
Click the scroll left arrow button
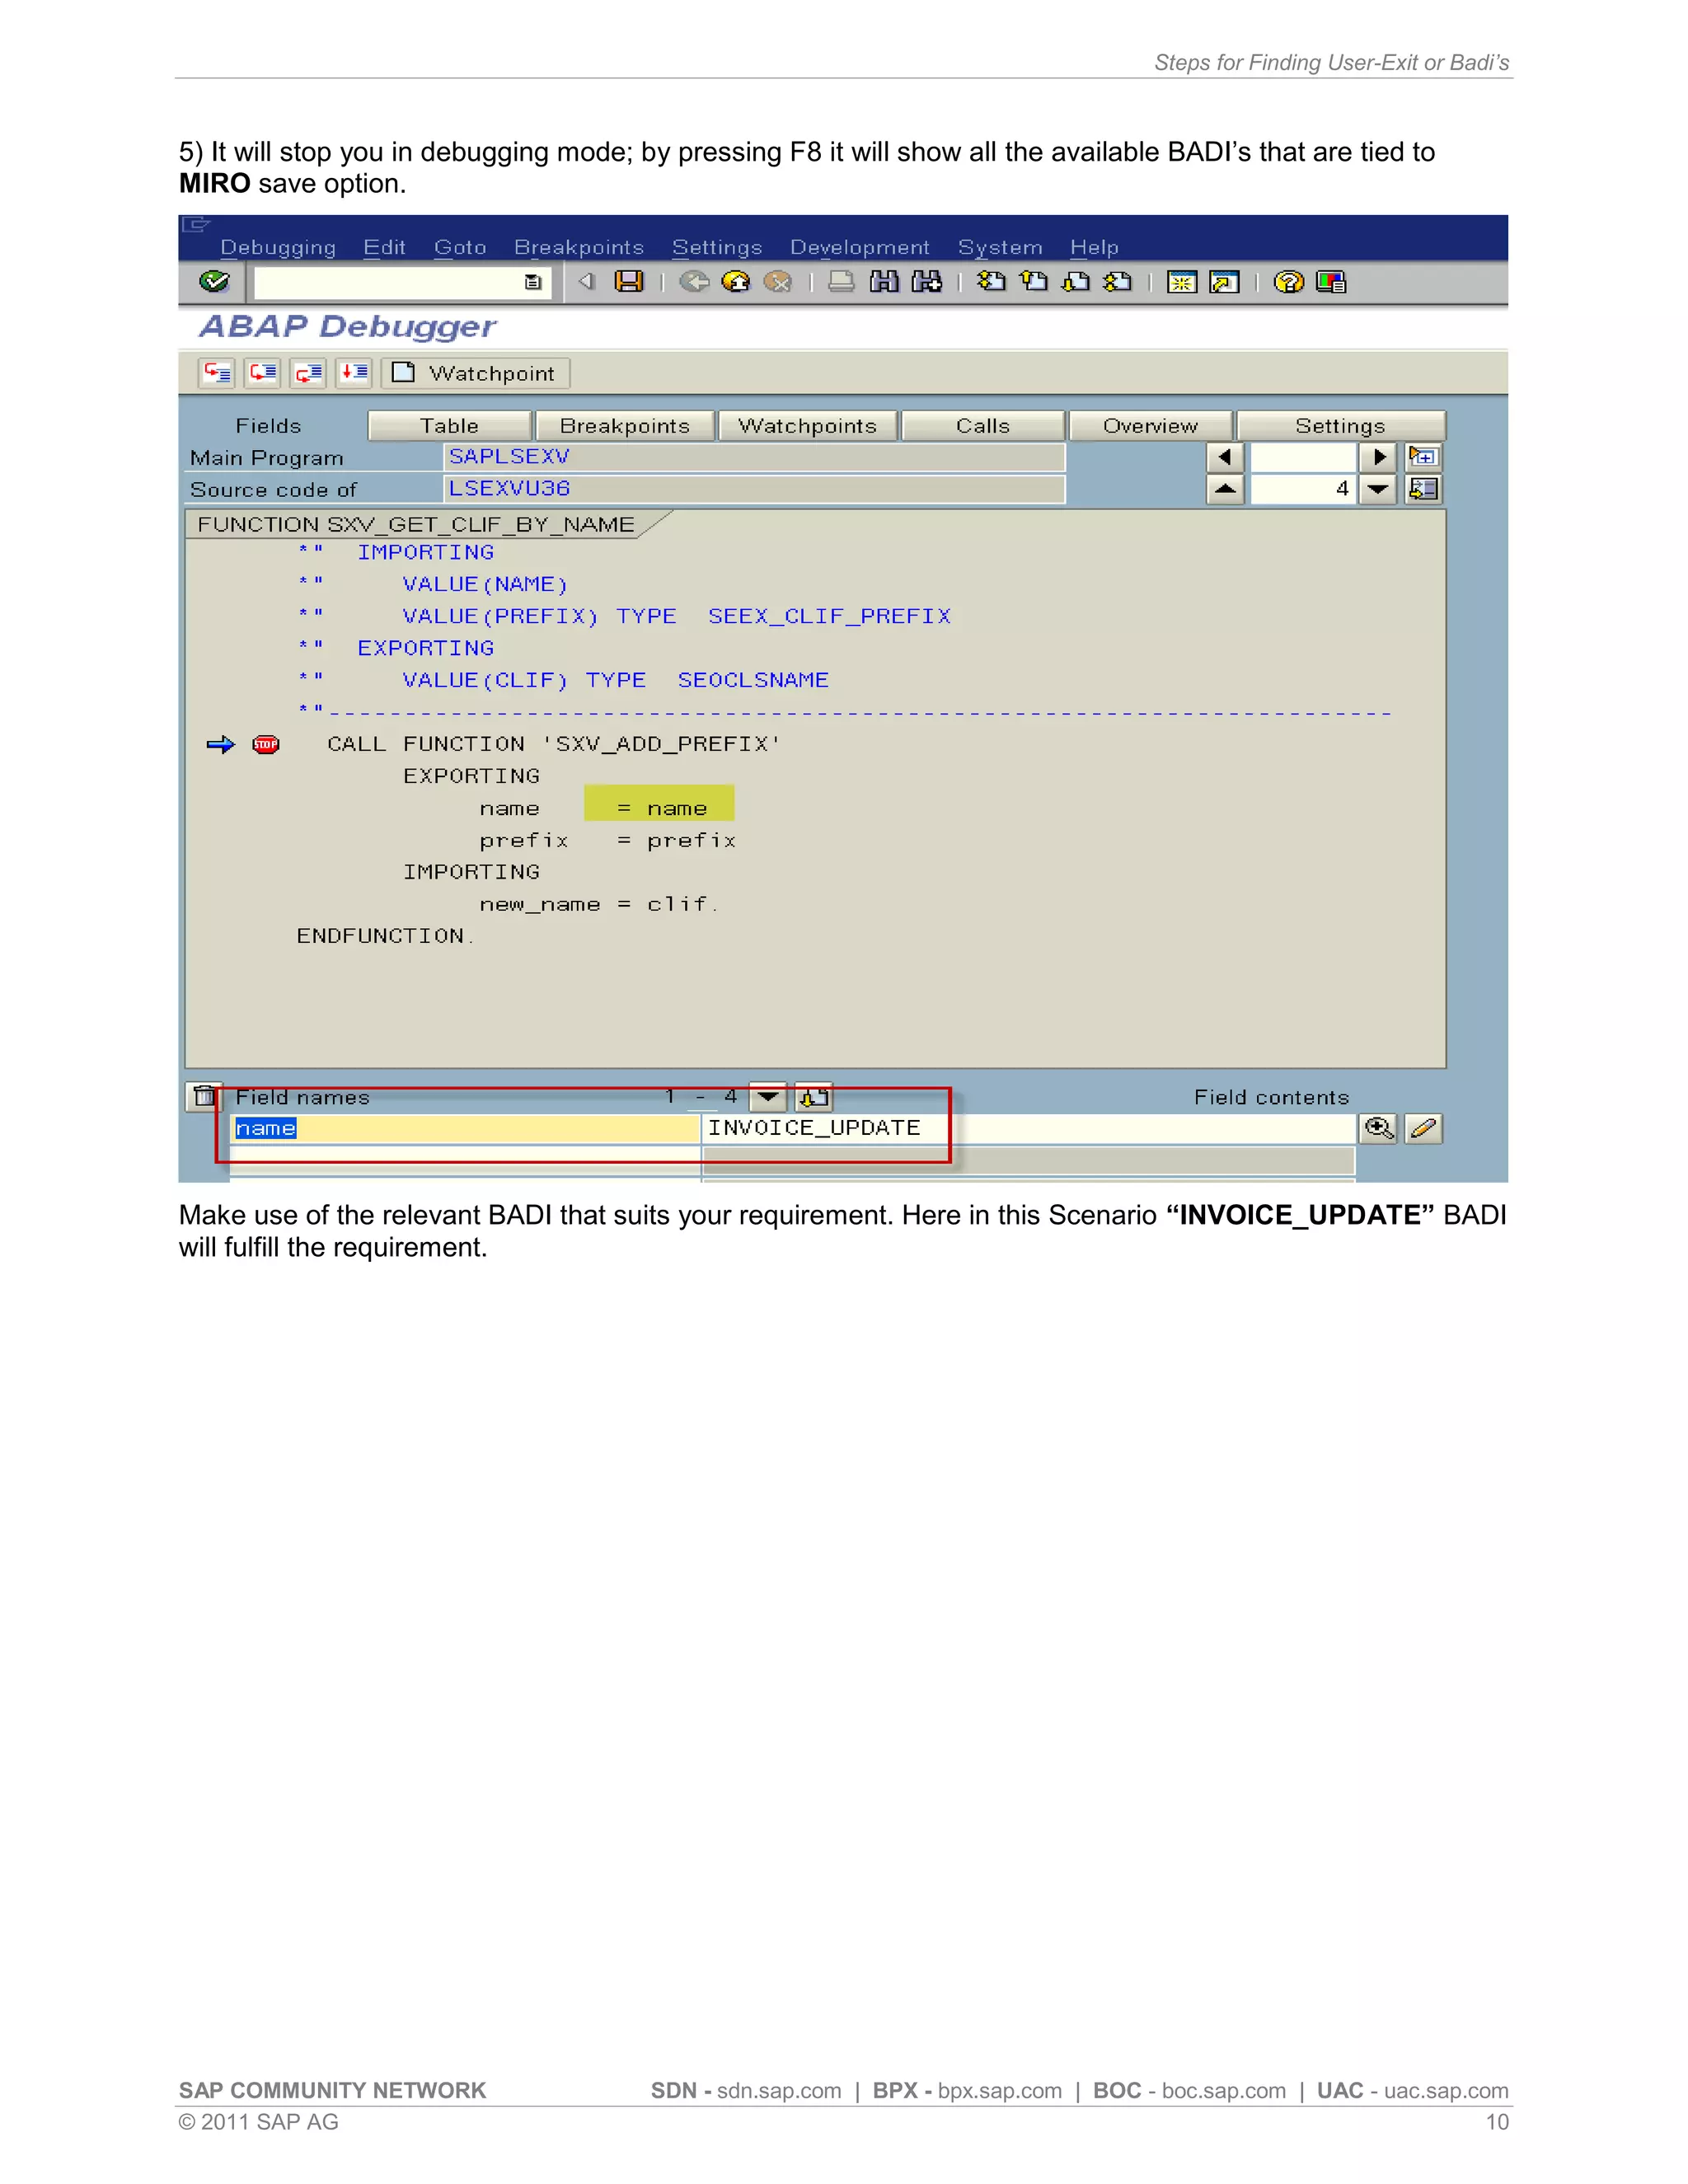pyautogui.click(x=1225, y=457)
